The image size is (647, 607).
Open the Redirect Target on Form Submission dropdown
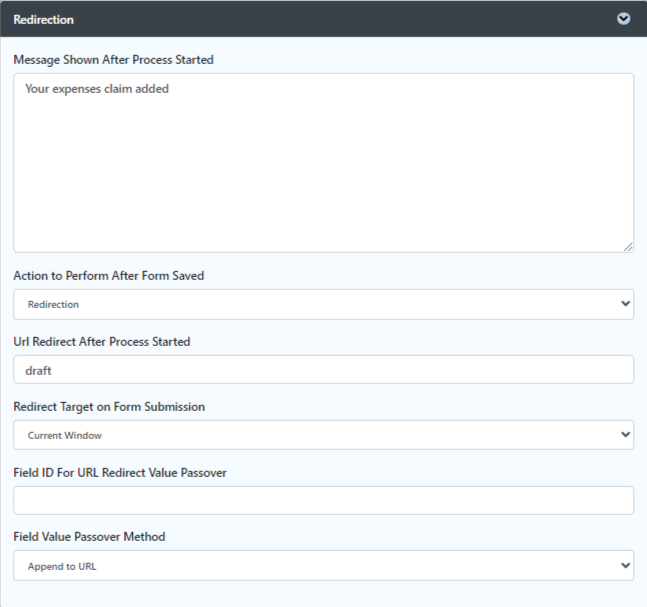click(x=324, y=435)
